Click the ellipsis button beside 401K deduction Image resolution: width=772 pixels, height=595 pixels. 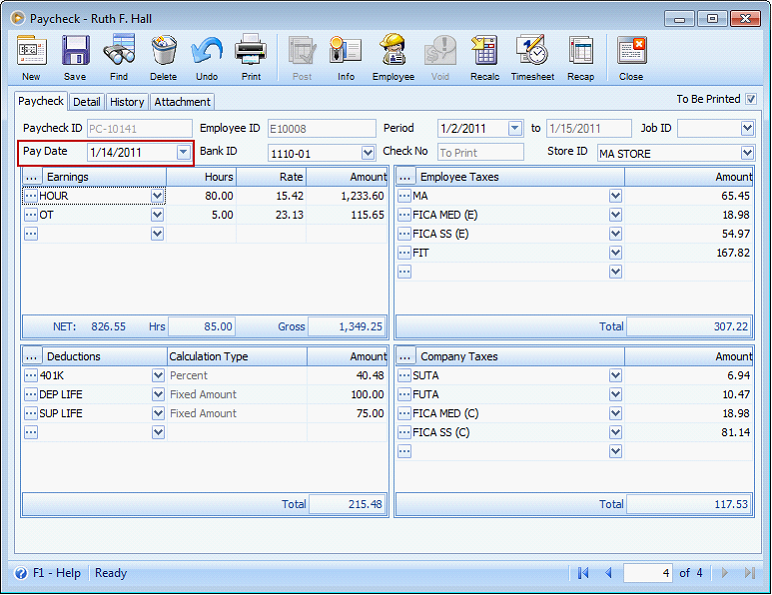pos(31,376)
